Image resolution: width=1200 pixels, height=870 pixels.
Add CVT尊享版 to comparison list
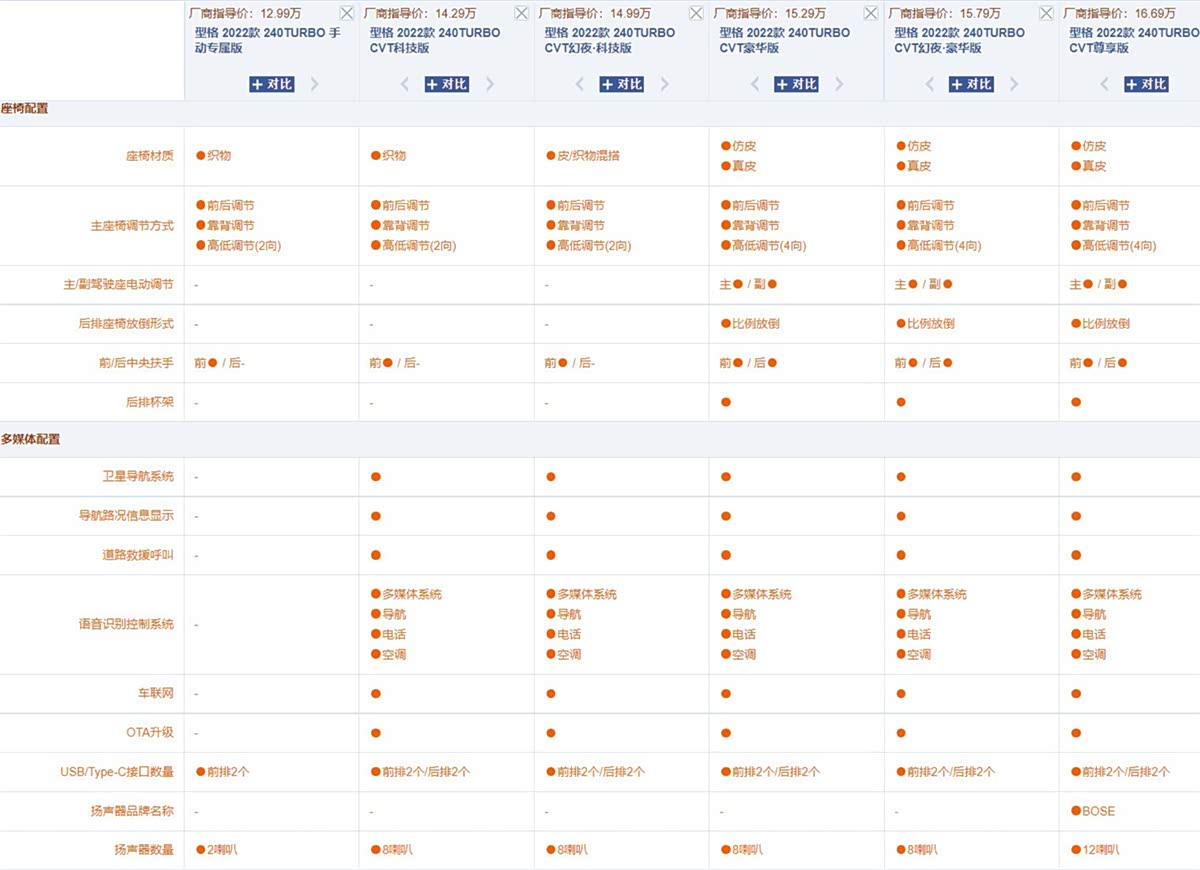[1147, 84]
